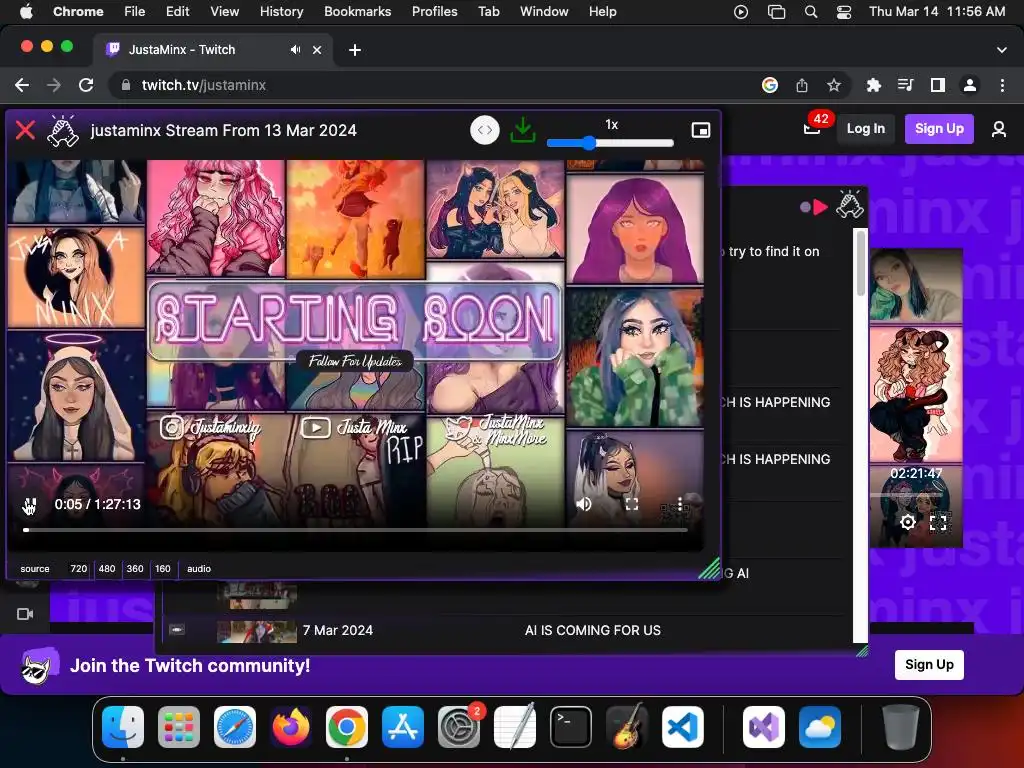Open a new Chrome tab
The image size is (1024, 768).
tap(355, 50)
